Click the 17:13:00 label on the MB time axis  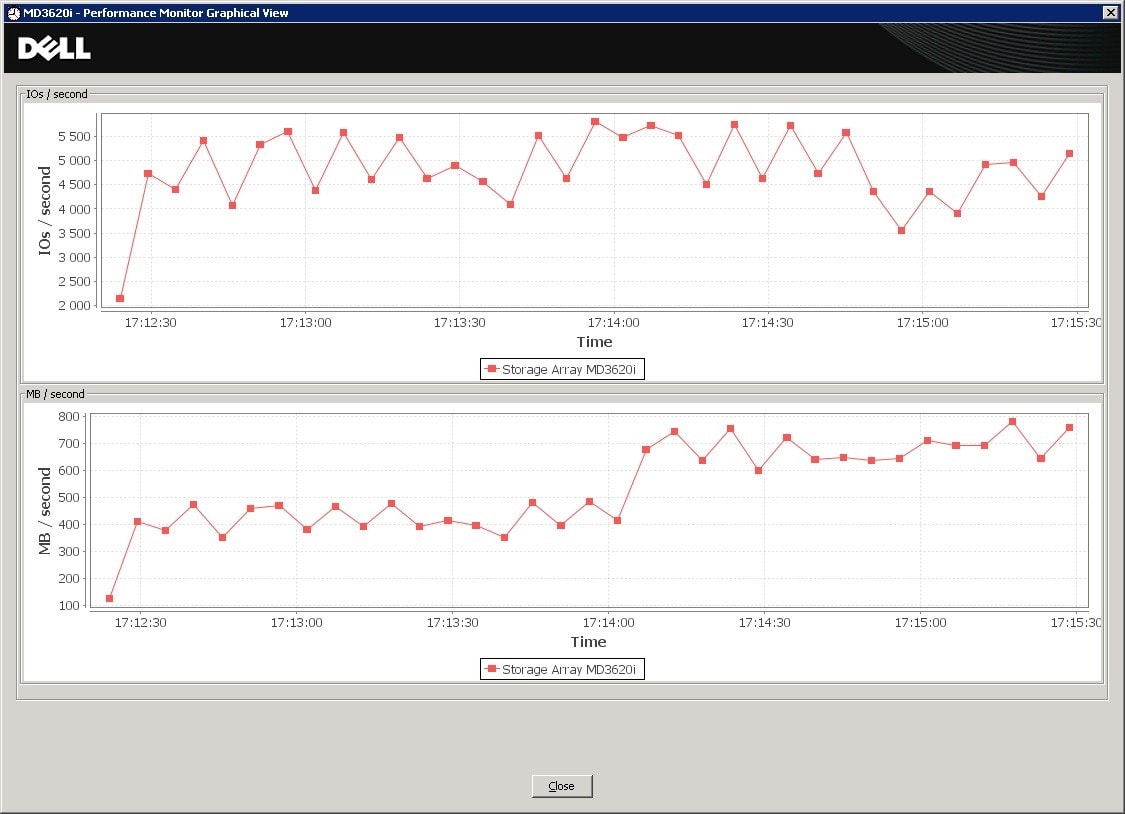coord(296,622)
